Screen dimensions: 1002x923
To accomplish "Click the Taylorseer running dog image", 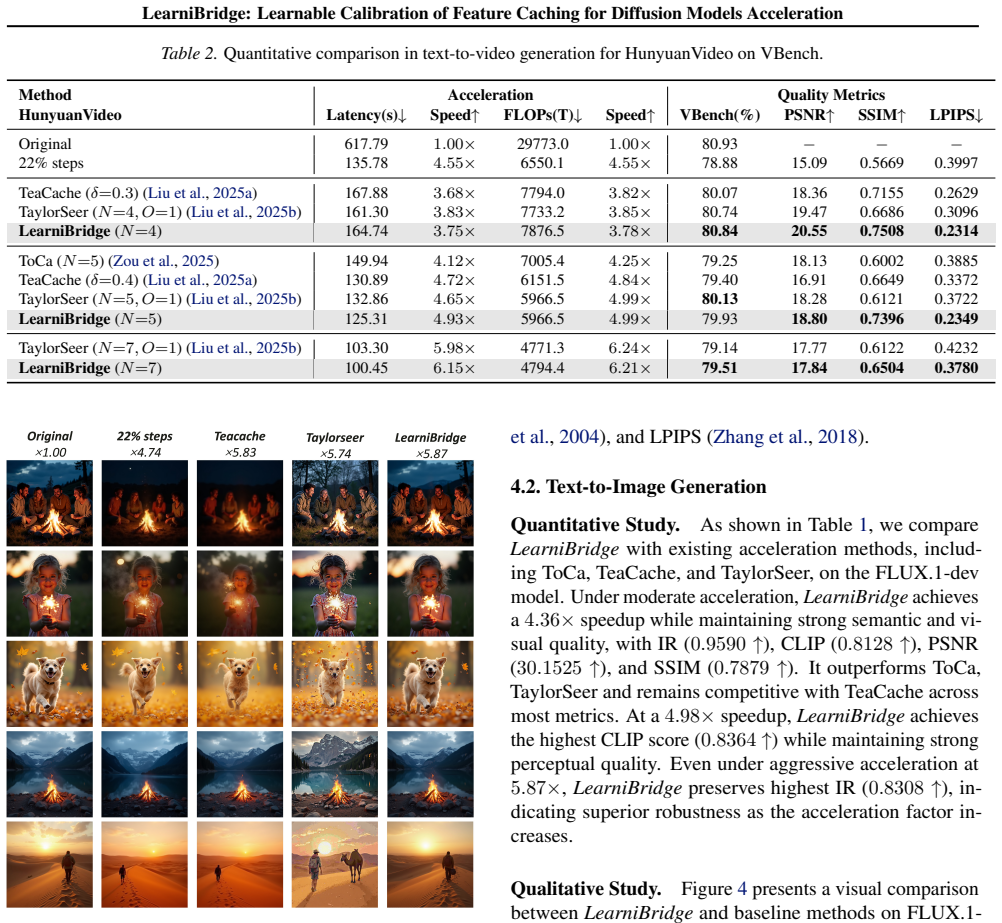I will [335, 684].
